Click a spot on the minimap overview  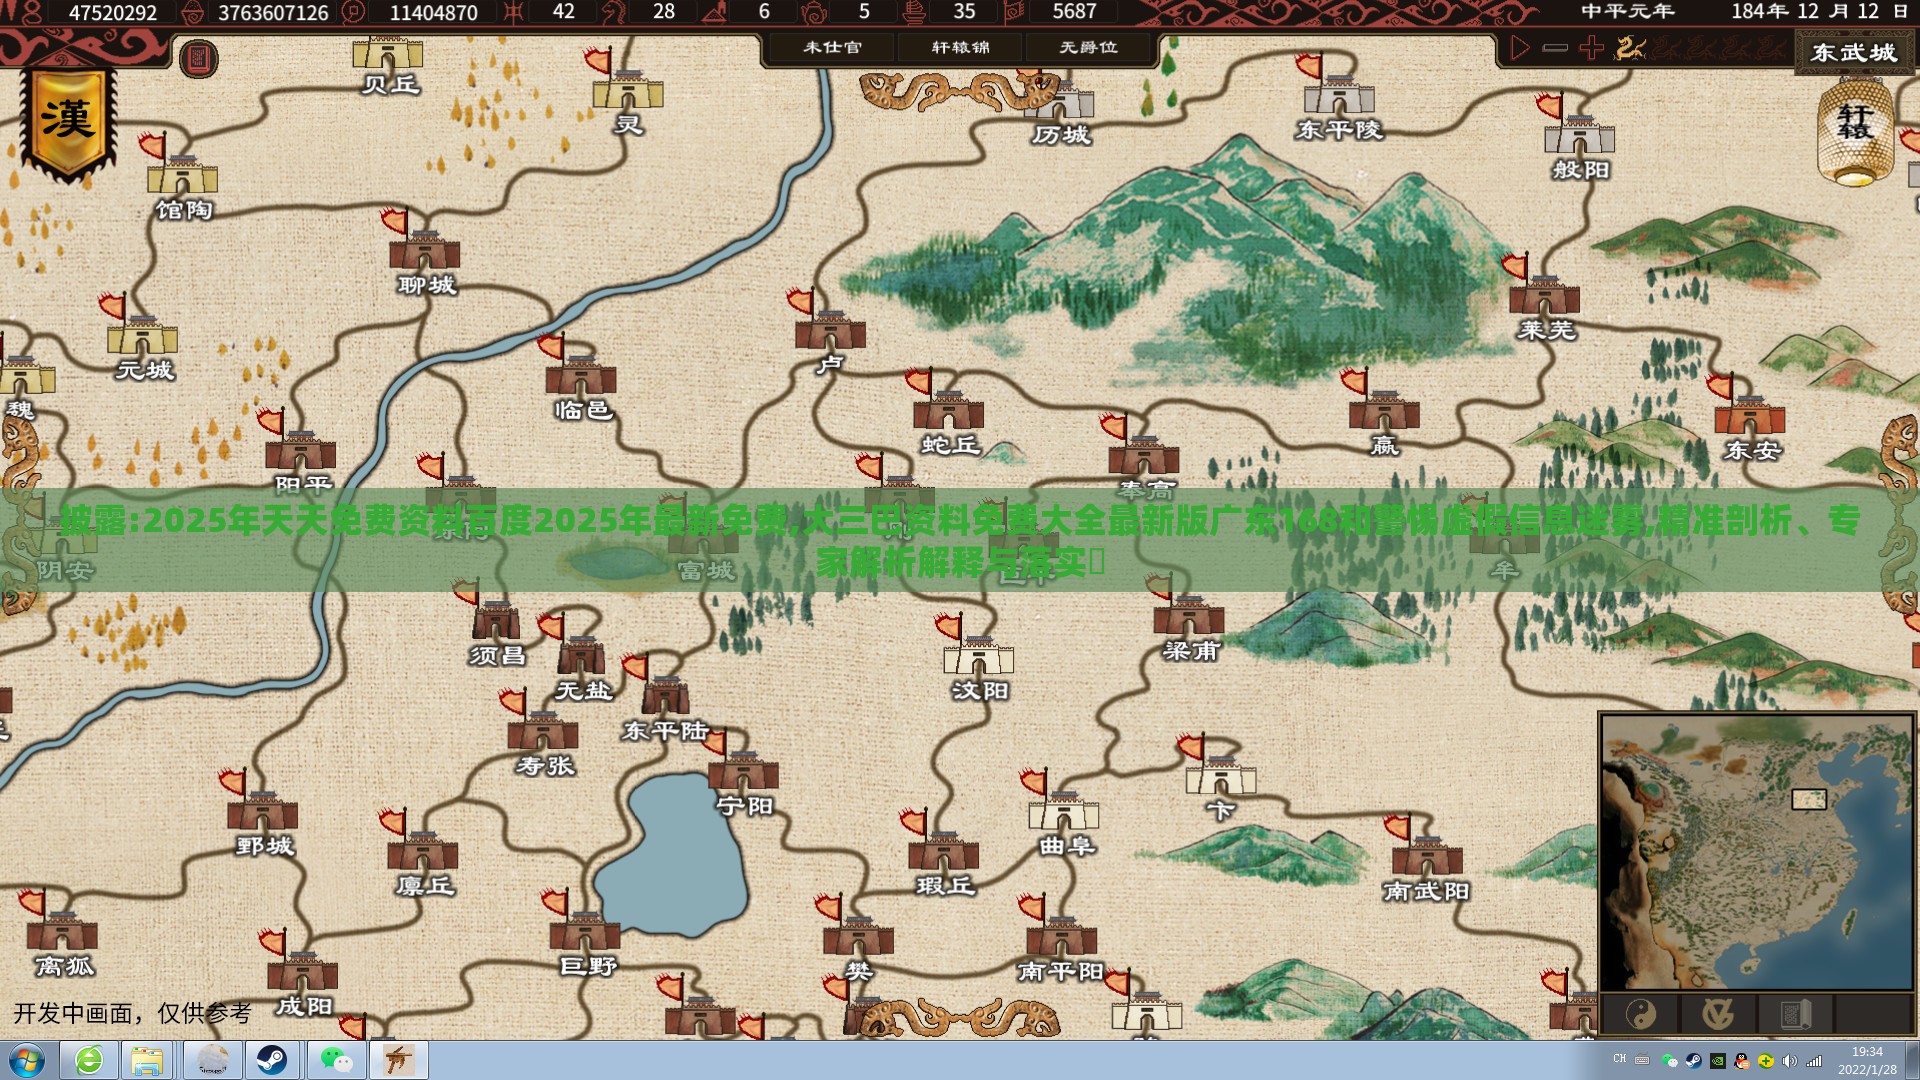click(x=1757, y=852)
